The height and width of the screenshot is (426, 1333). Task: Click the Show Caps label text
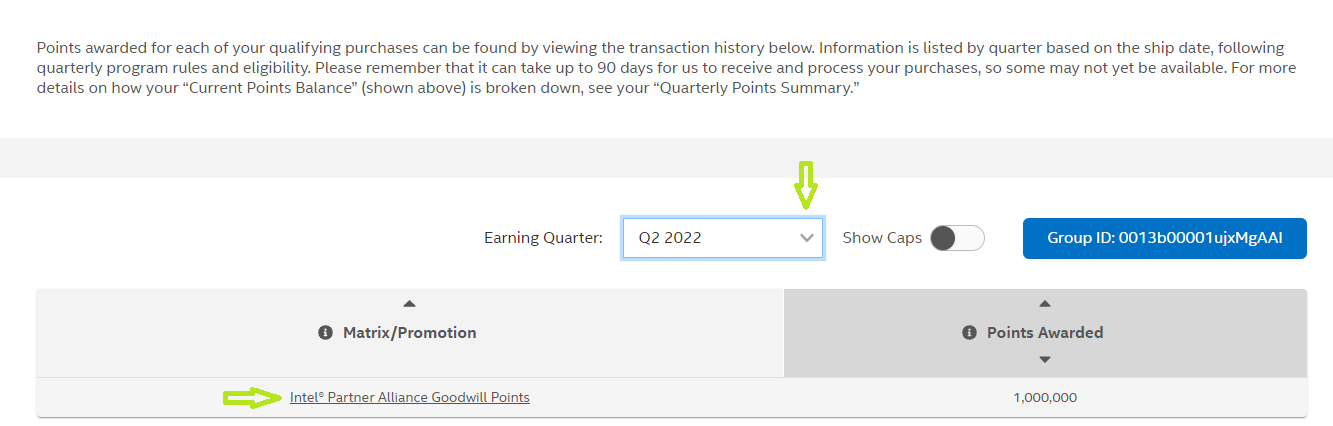pyautogui.click(x=882, y=238)
